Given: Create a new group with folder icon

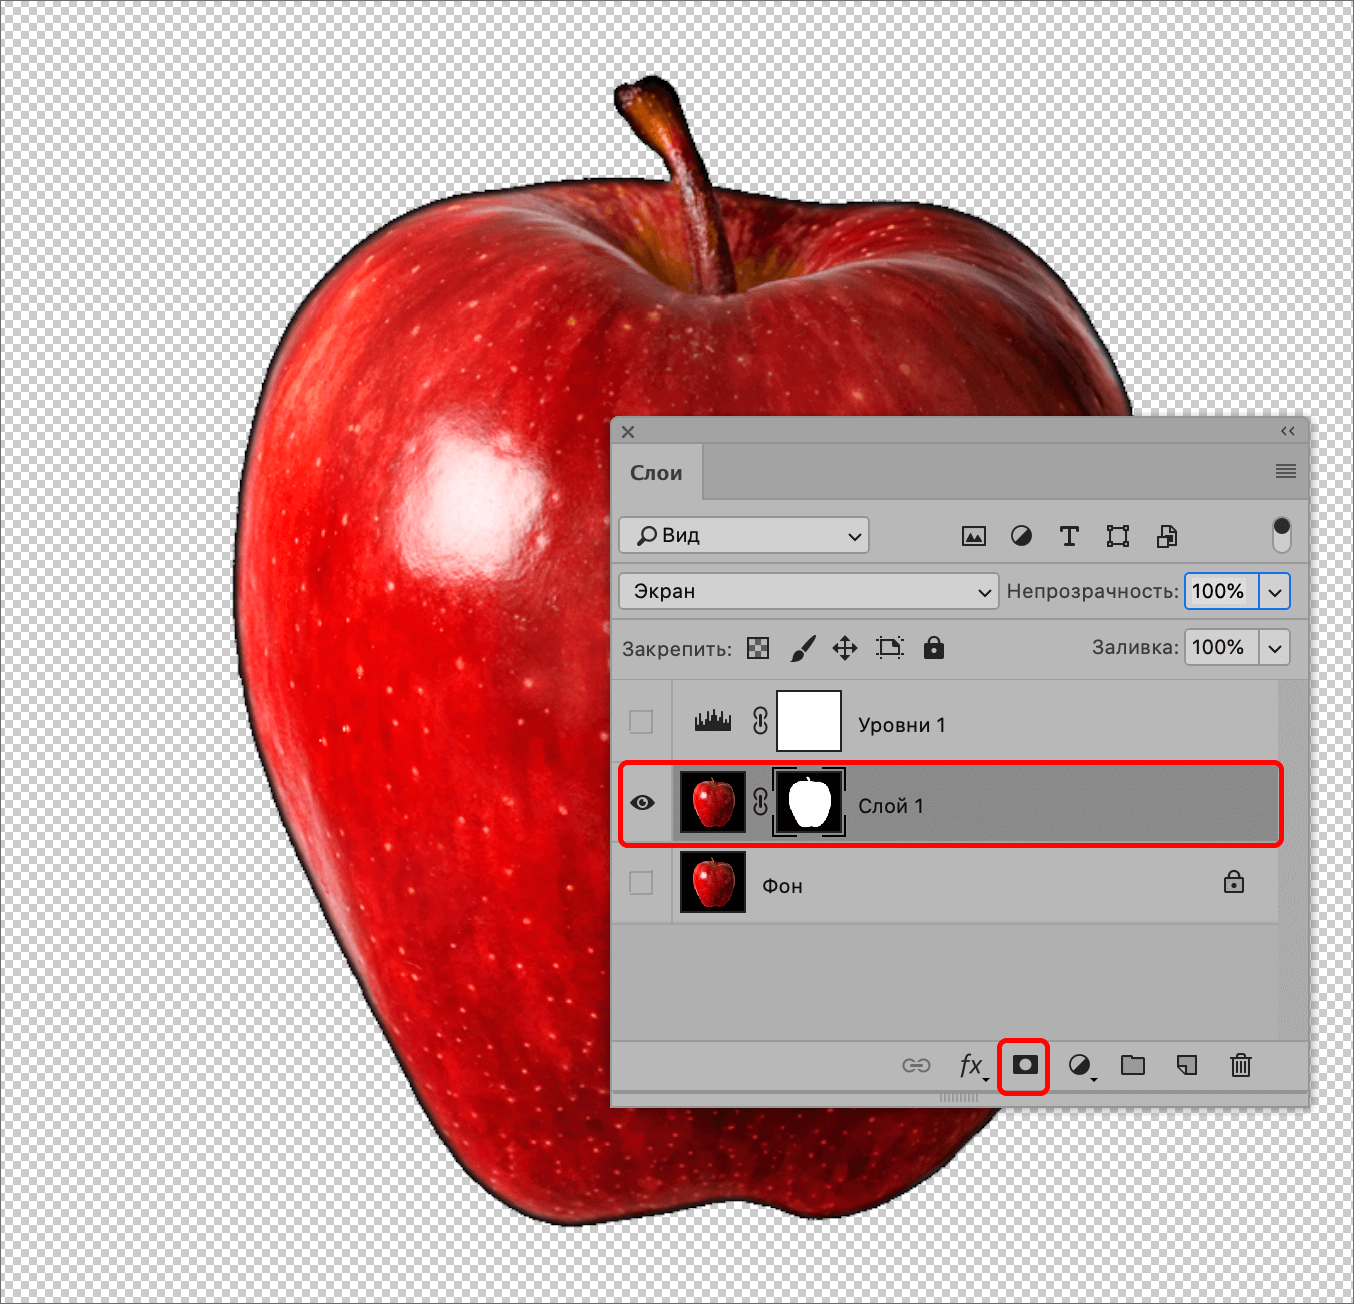Looking at the screenshot, I should (x=1132, y=1066).
